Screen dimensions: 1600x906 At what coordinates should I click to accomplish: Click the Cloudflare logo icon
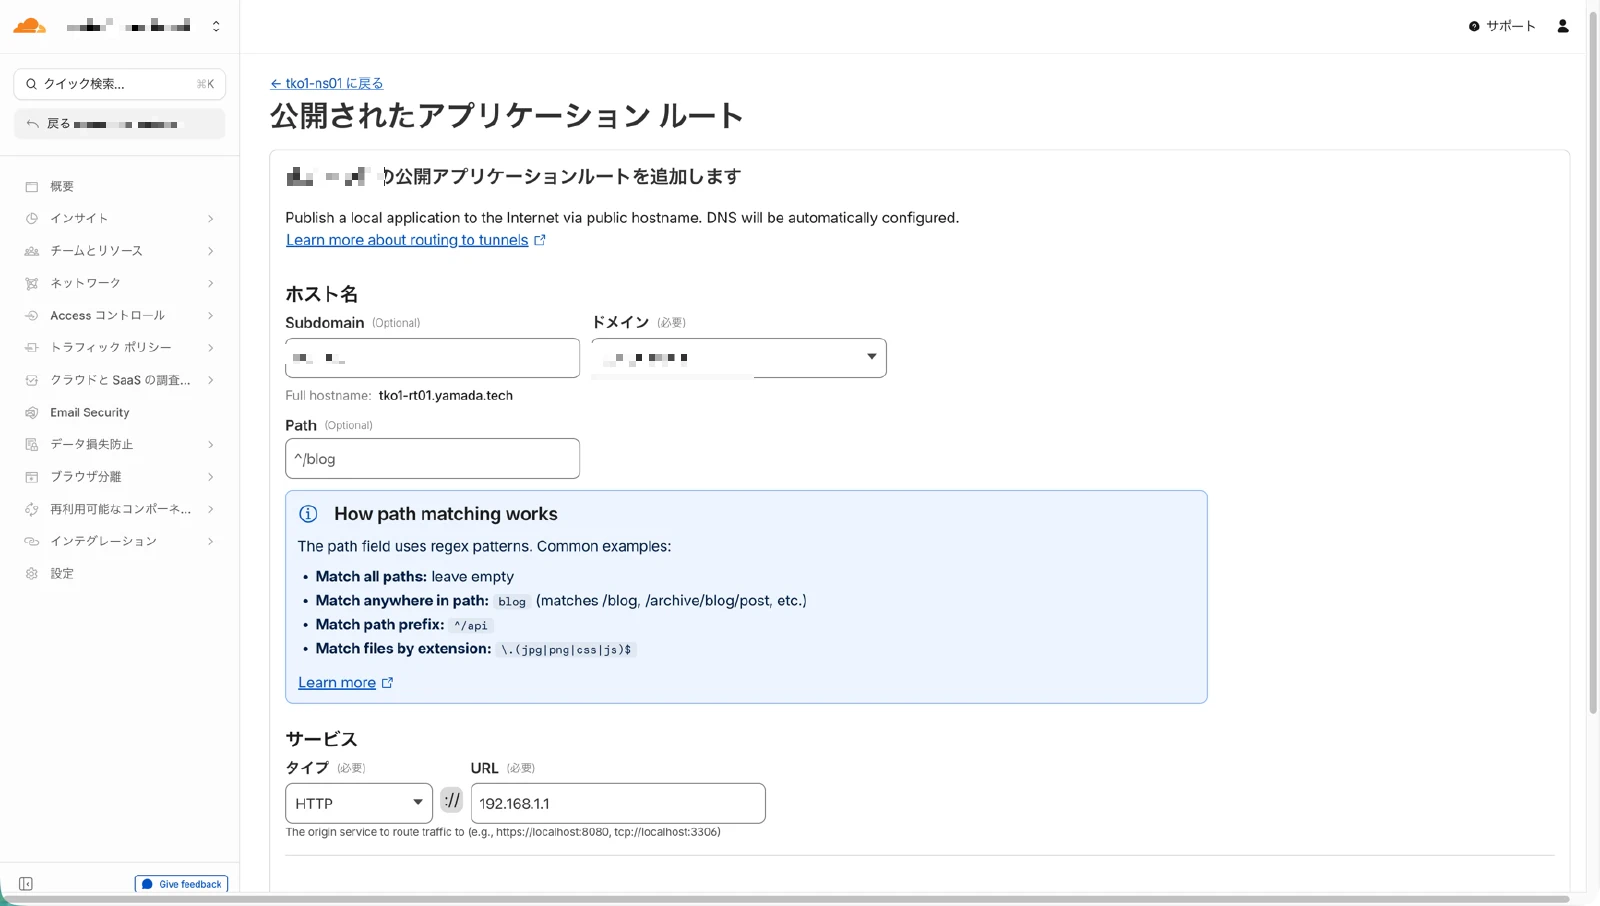29,25
